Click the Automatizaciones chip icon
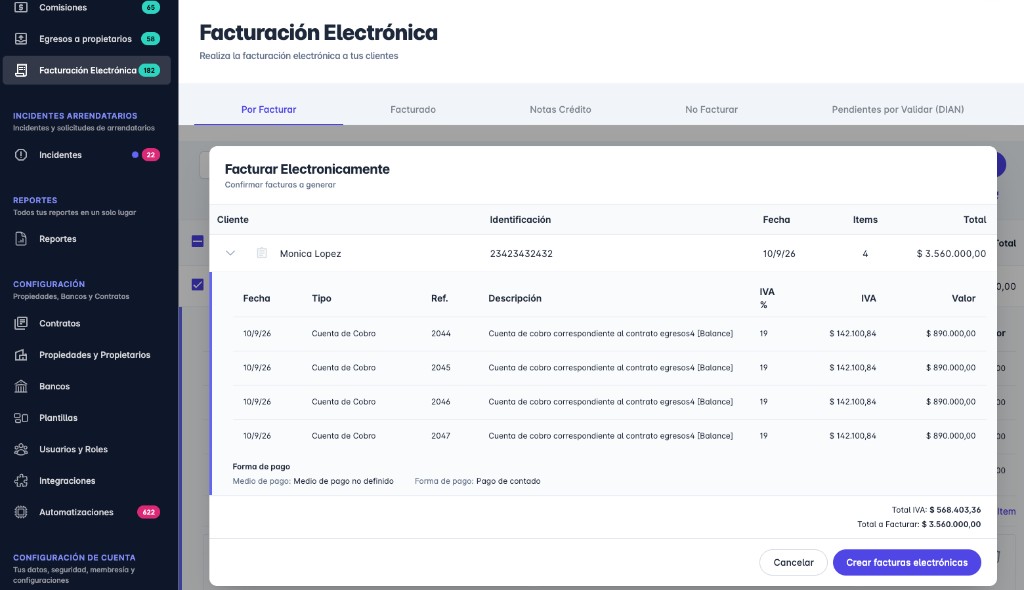 [x=21, y=512]
